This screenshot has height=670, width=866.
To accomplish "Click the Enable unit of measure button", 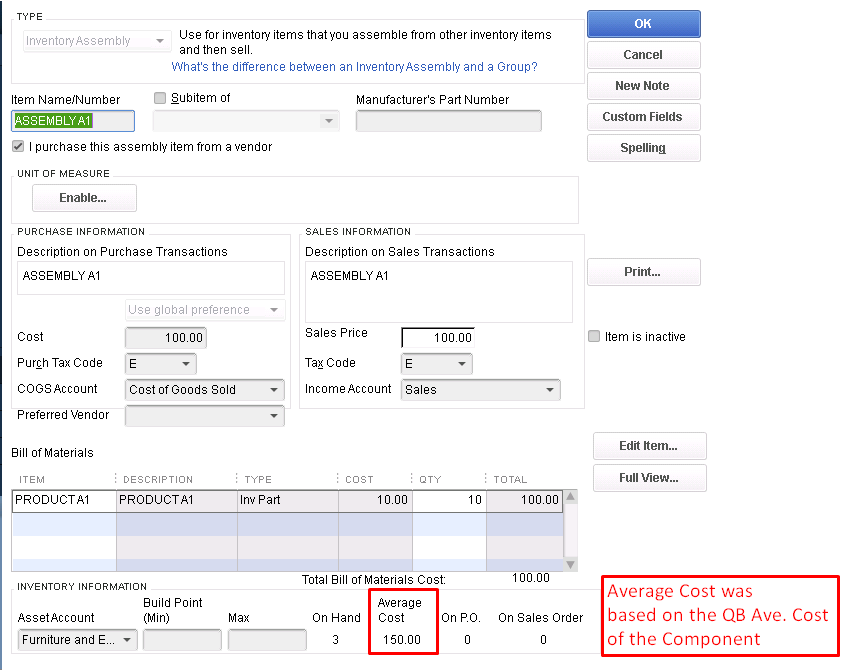I will pos(84,198).
